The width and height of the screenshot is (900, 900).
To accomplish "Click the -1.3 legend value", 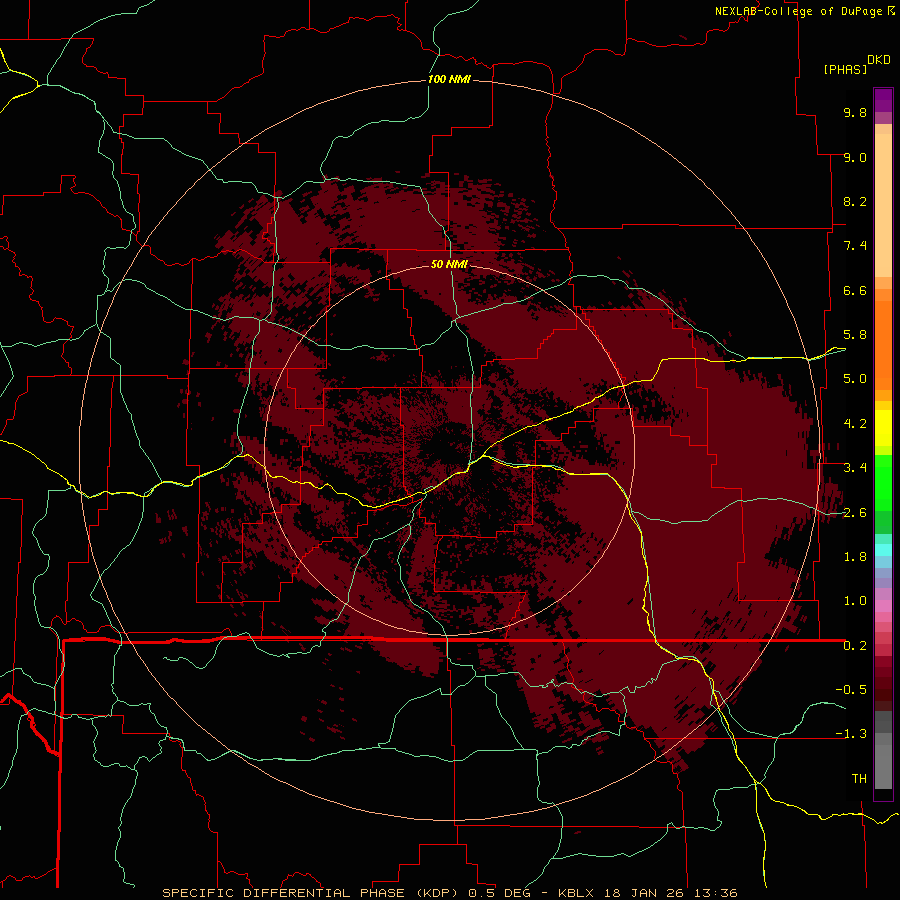I will pos(851,734).
